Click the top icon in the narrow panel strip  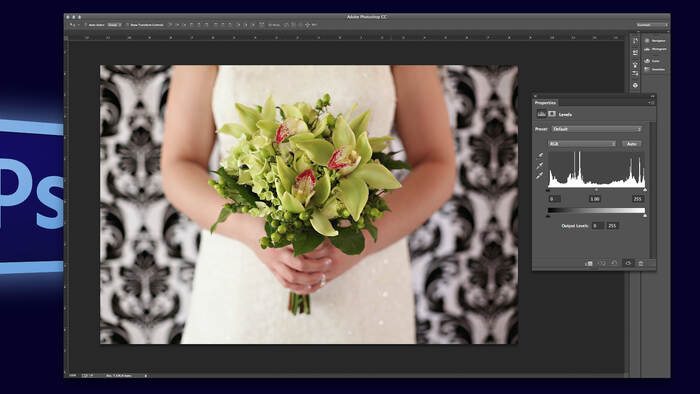(635, 41)
